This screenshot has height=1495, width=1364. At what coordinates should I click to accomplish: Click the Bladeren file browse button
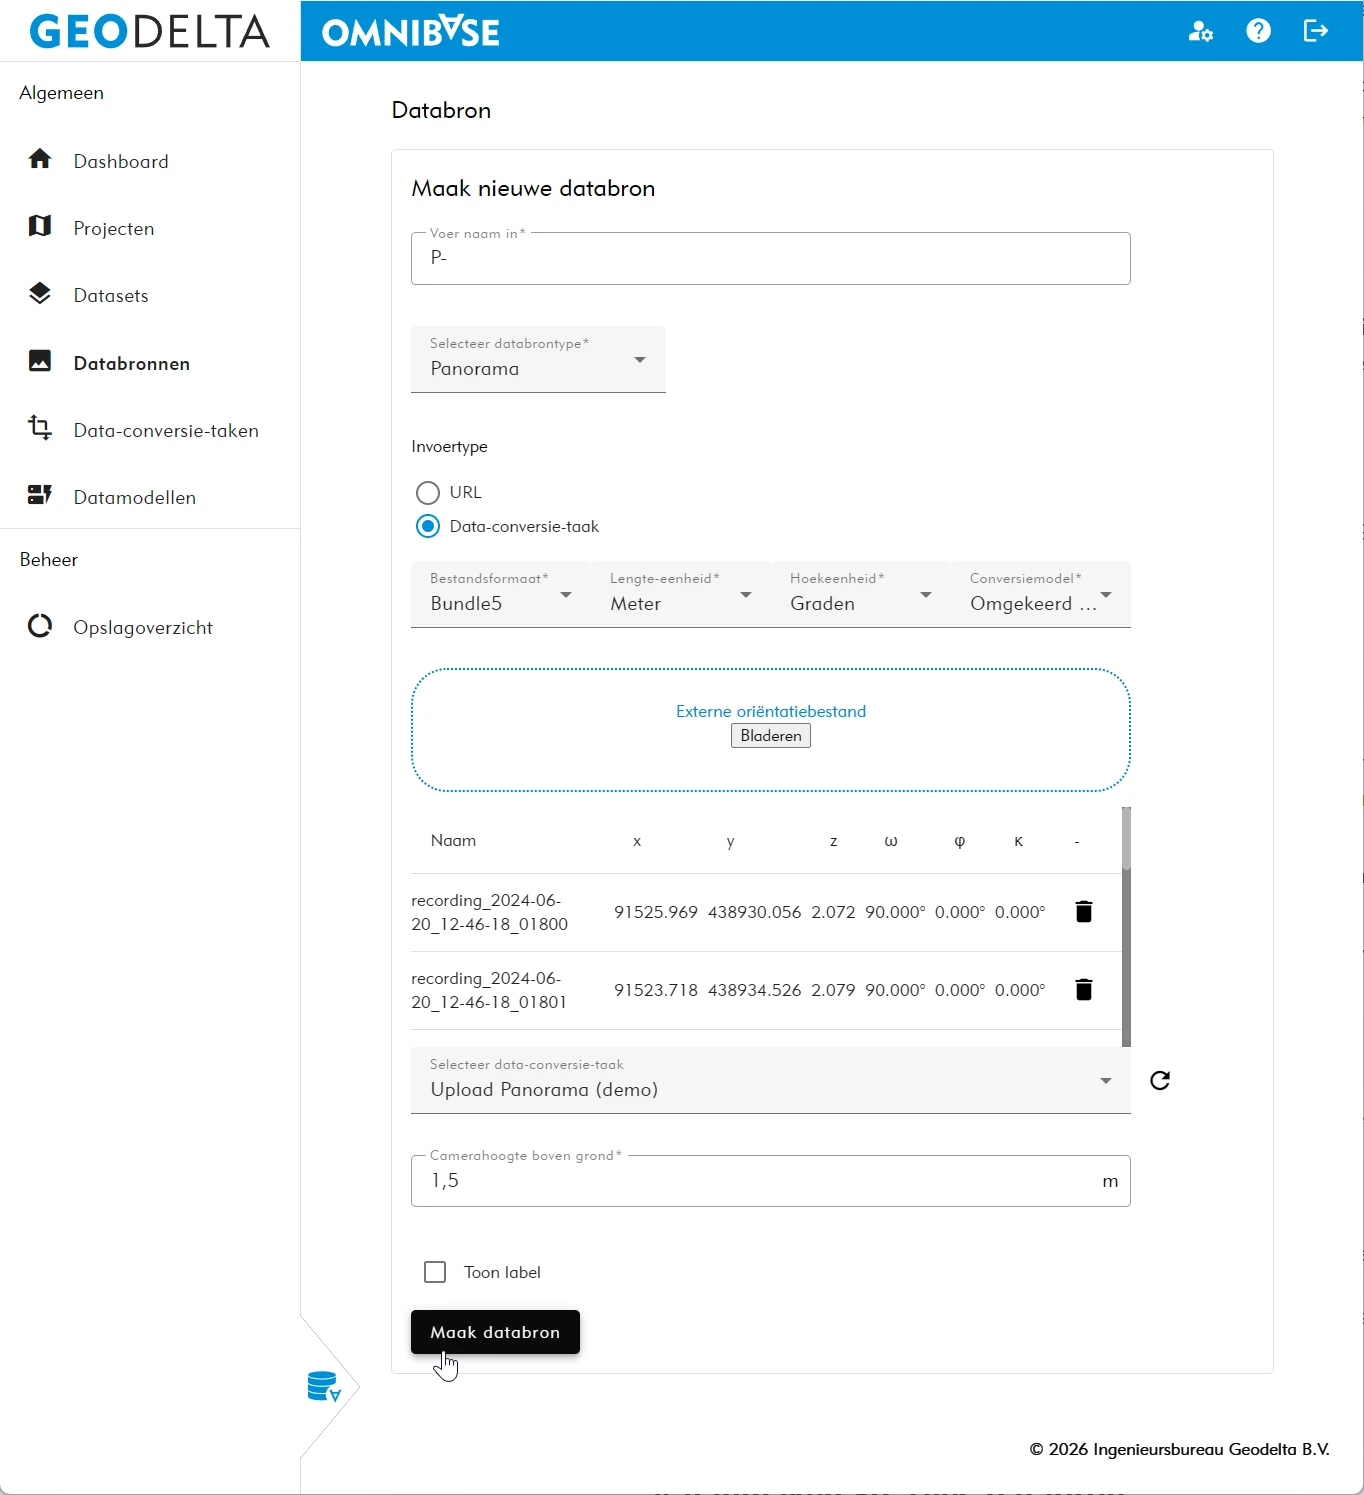coord(770,736)
